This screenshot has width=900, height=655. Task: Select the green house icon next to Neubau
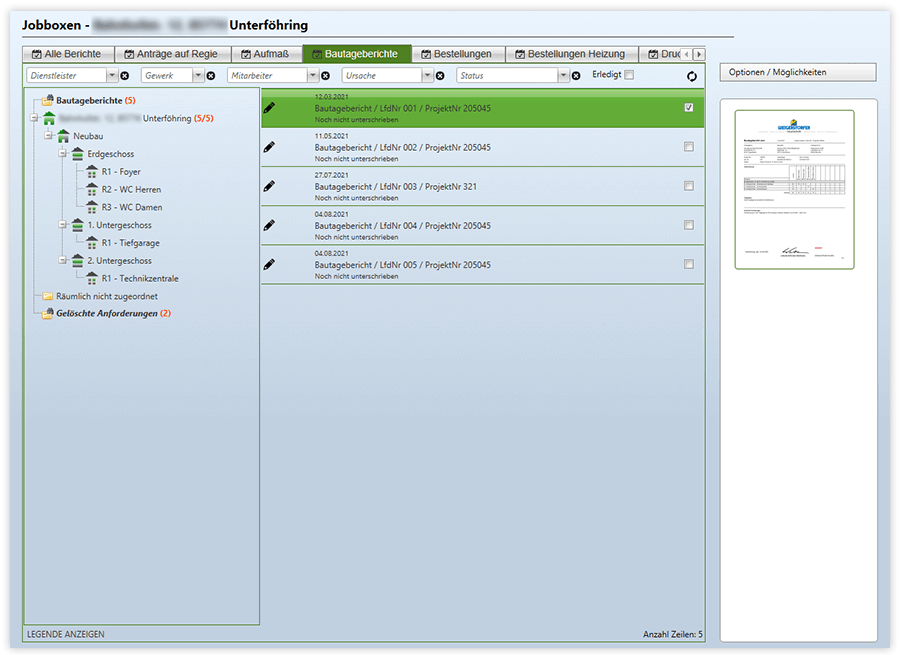[63, 136]
